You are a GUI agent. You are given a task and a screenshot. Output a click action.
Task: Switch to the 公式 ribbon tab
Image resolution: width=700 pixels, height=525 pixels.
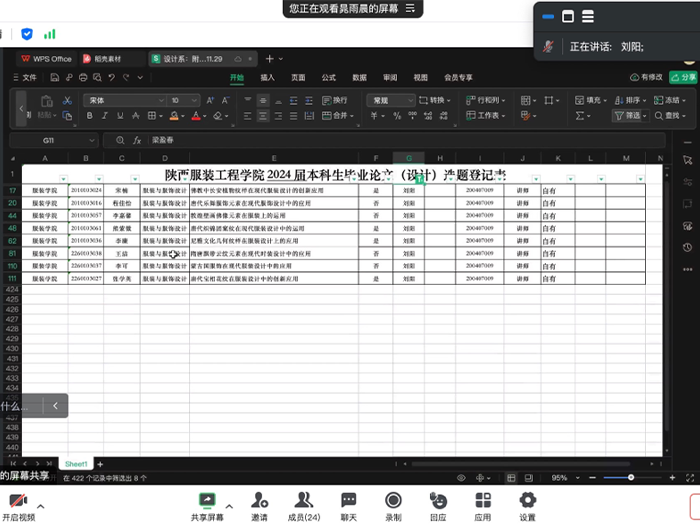click(329, 78)
